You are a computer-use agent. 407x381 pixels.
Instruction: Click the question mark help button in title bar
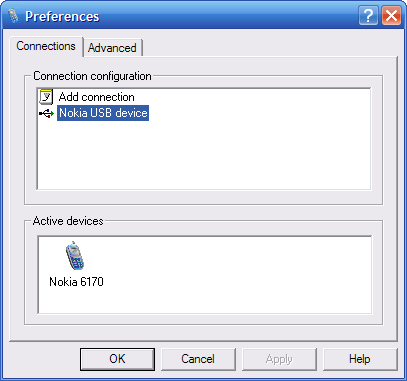[368, 15]
